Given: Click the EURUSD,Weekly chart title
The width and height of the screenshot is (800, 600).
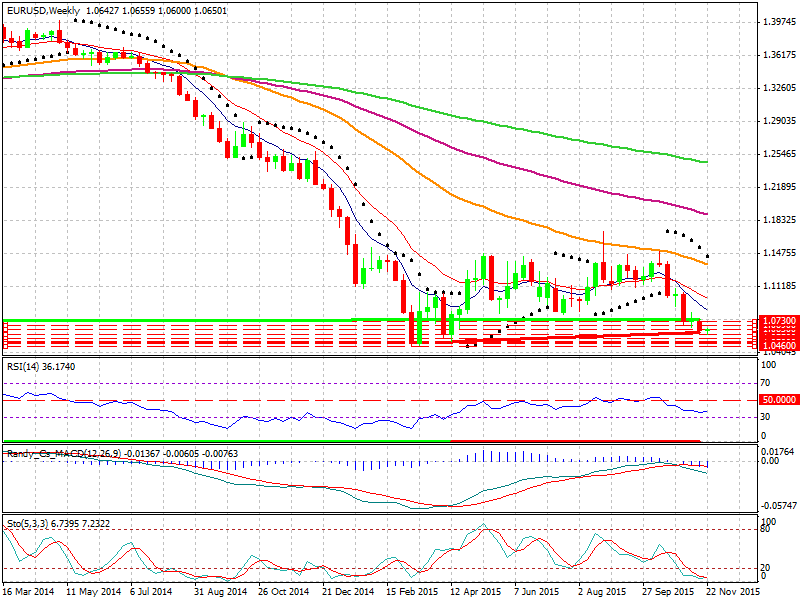Looking at the screenshot, I should [x=44, y=9].
